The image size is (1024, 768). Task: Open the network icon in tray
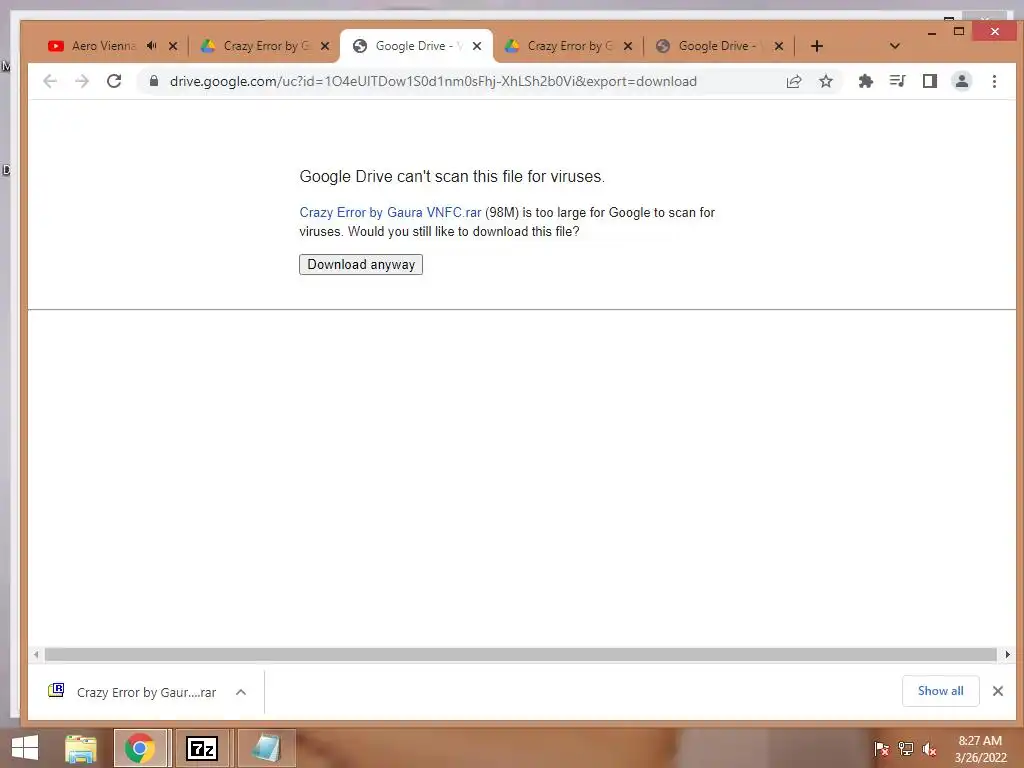coord(906,749)
